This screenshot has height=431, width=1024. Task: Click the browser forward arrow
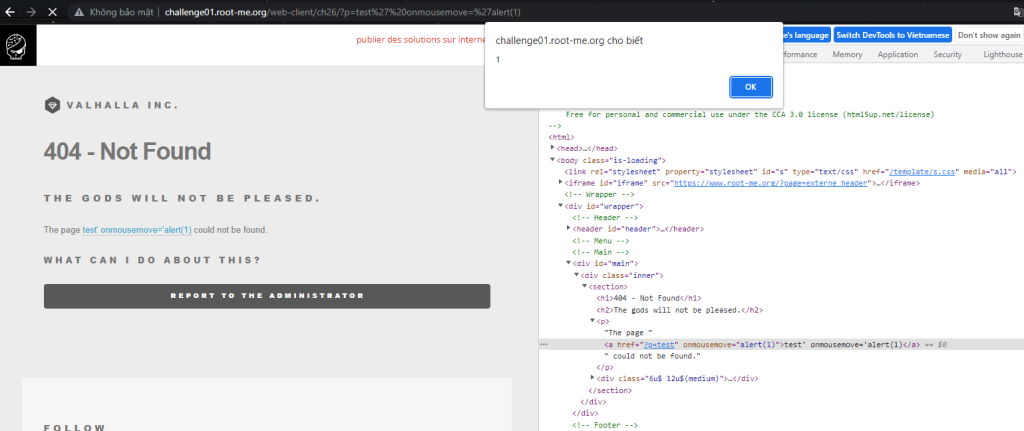tap(30, 10)
